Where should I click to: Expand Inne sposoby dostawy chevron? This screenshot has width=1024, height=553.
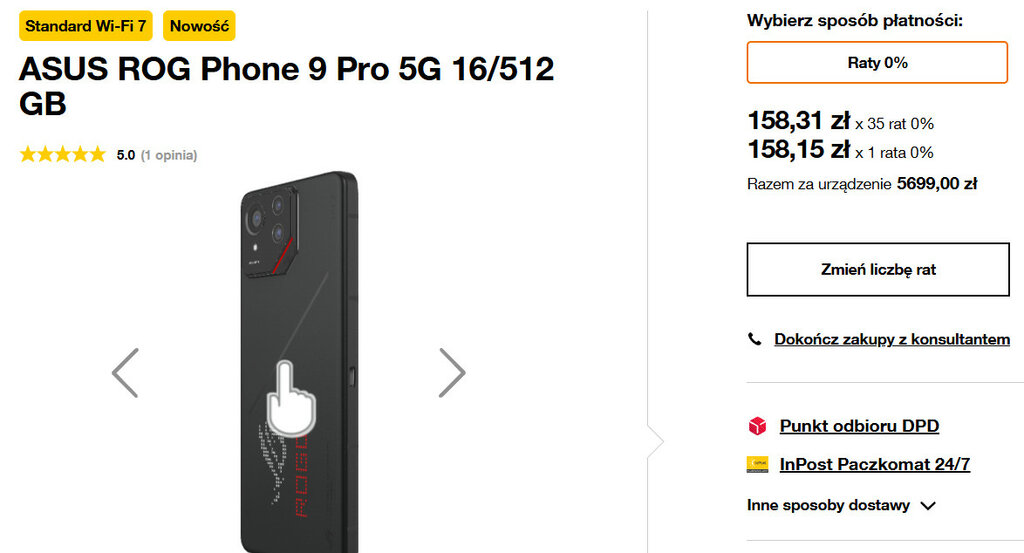pos(928,506)
